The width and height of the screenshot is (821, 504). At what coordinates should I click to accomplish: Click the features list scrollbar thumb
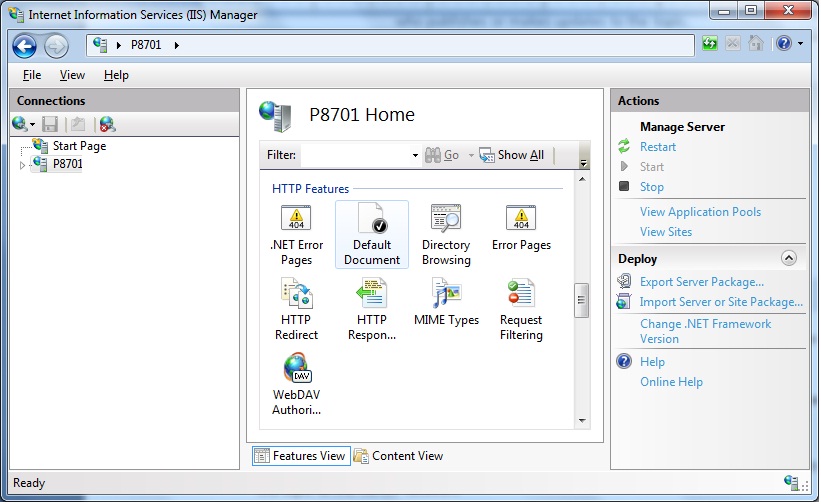(x=582, y=300)
